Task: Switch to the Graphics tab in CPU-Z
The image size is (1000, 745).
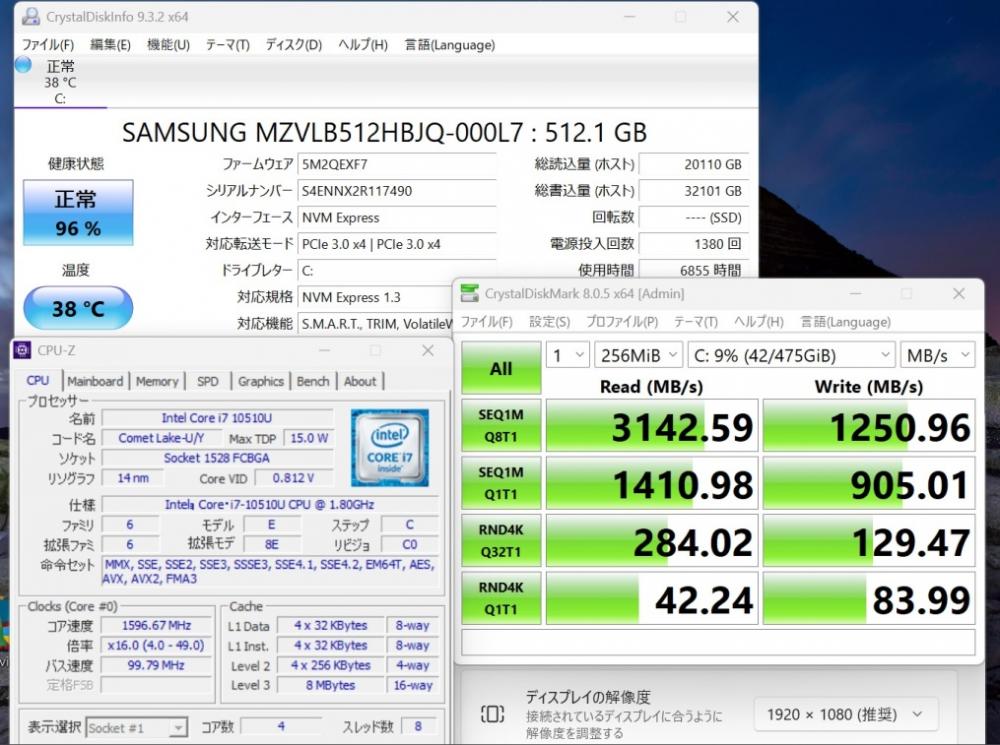Action: 260,381
